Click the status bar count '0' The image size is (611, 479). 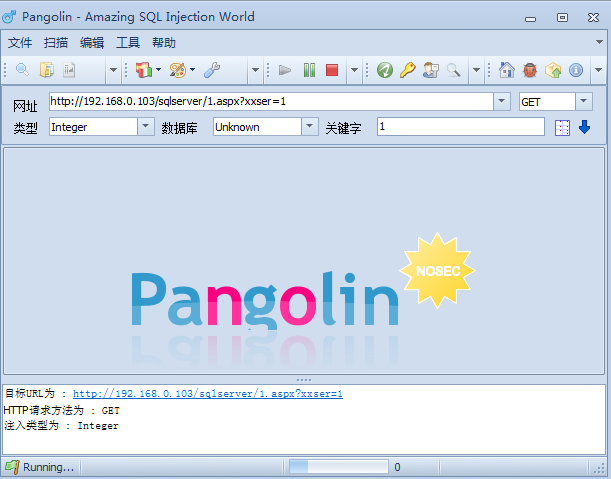coord(397,467)
